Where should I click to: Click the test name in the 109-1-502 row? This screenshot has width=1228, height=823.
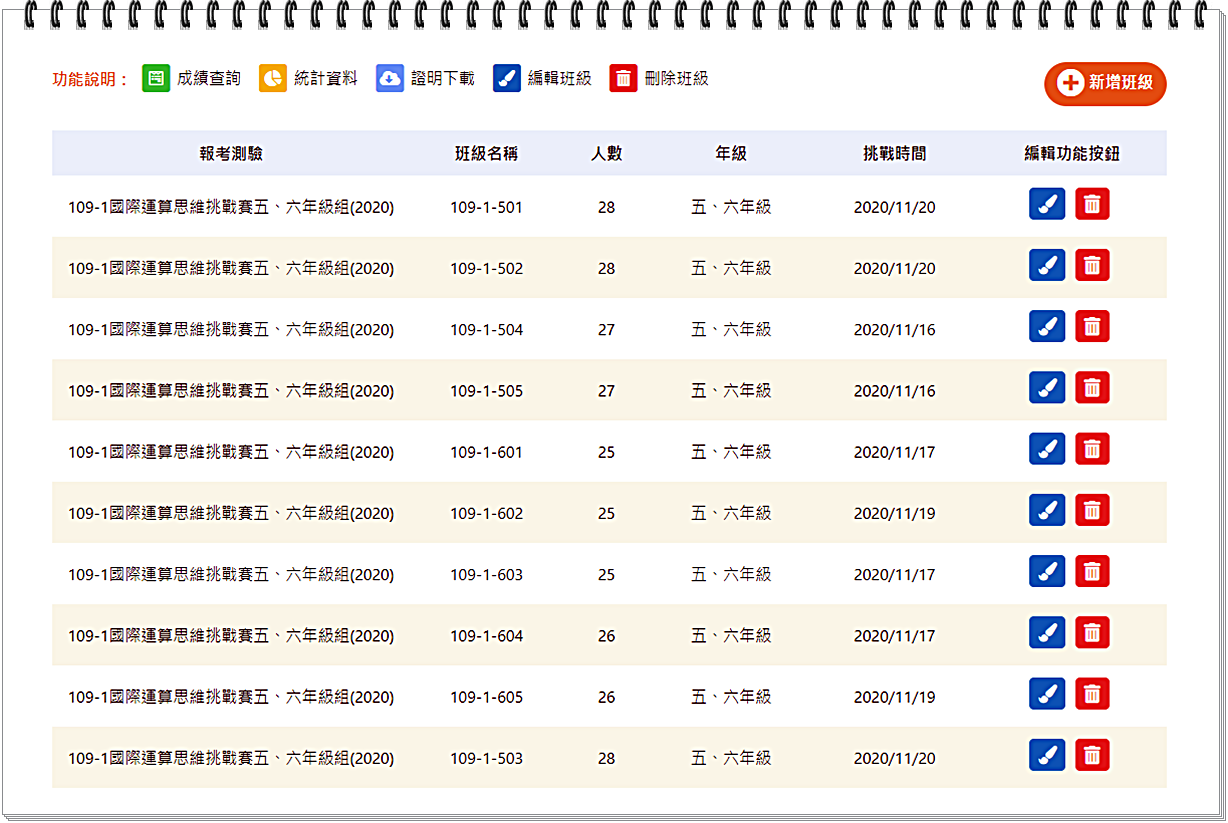click(231, 269)
